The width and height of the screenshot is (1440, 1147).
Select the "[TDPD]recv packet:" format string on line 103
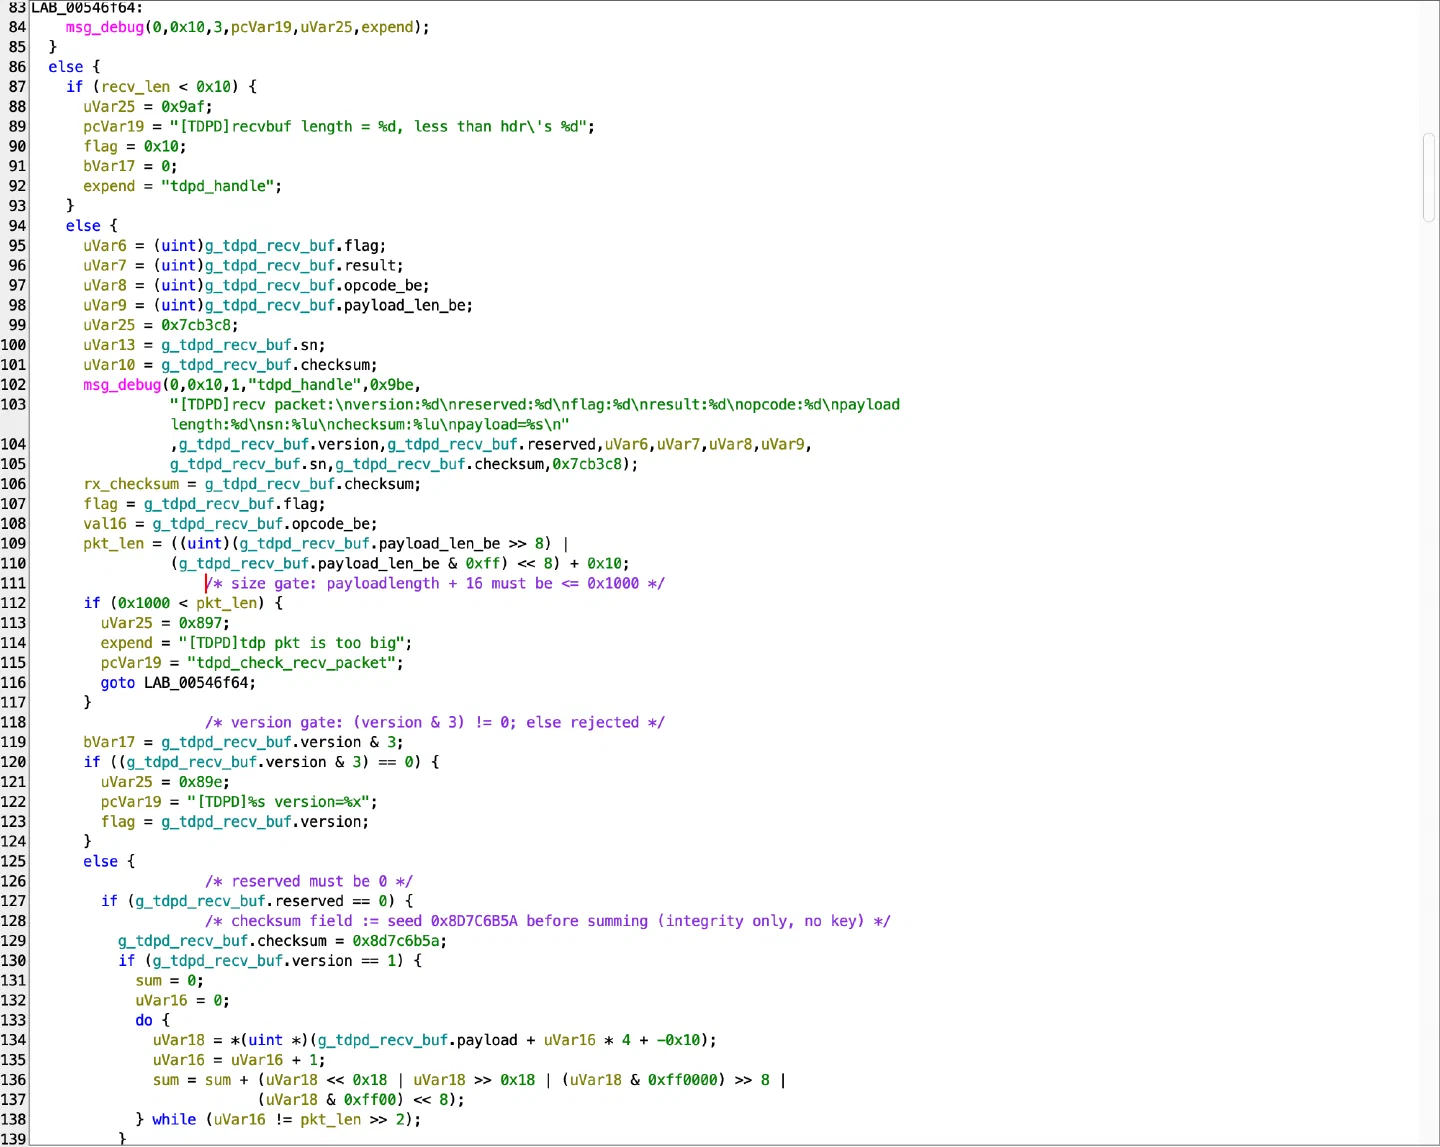click(535, 415)
